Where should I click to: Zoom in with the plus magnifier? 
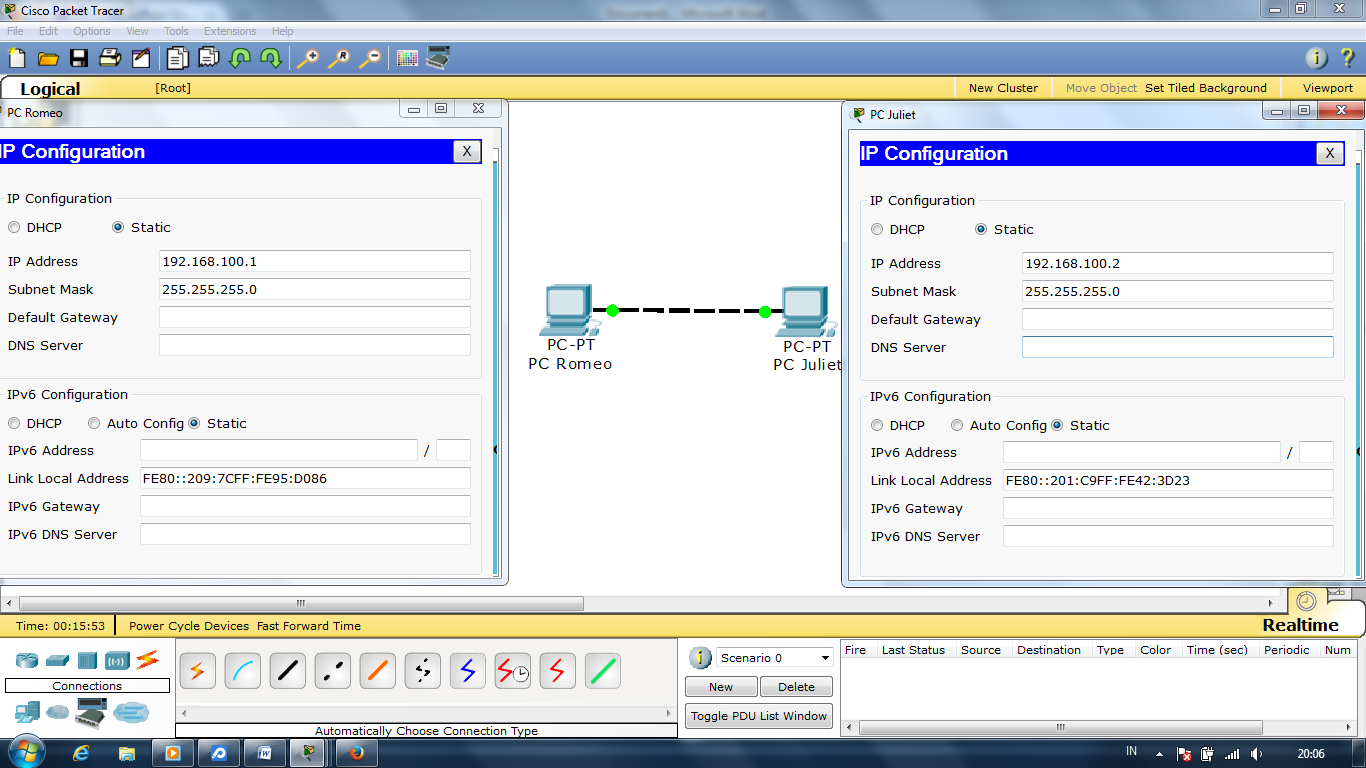pos(308,58)
